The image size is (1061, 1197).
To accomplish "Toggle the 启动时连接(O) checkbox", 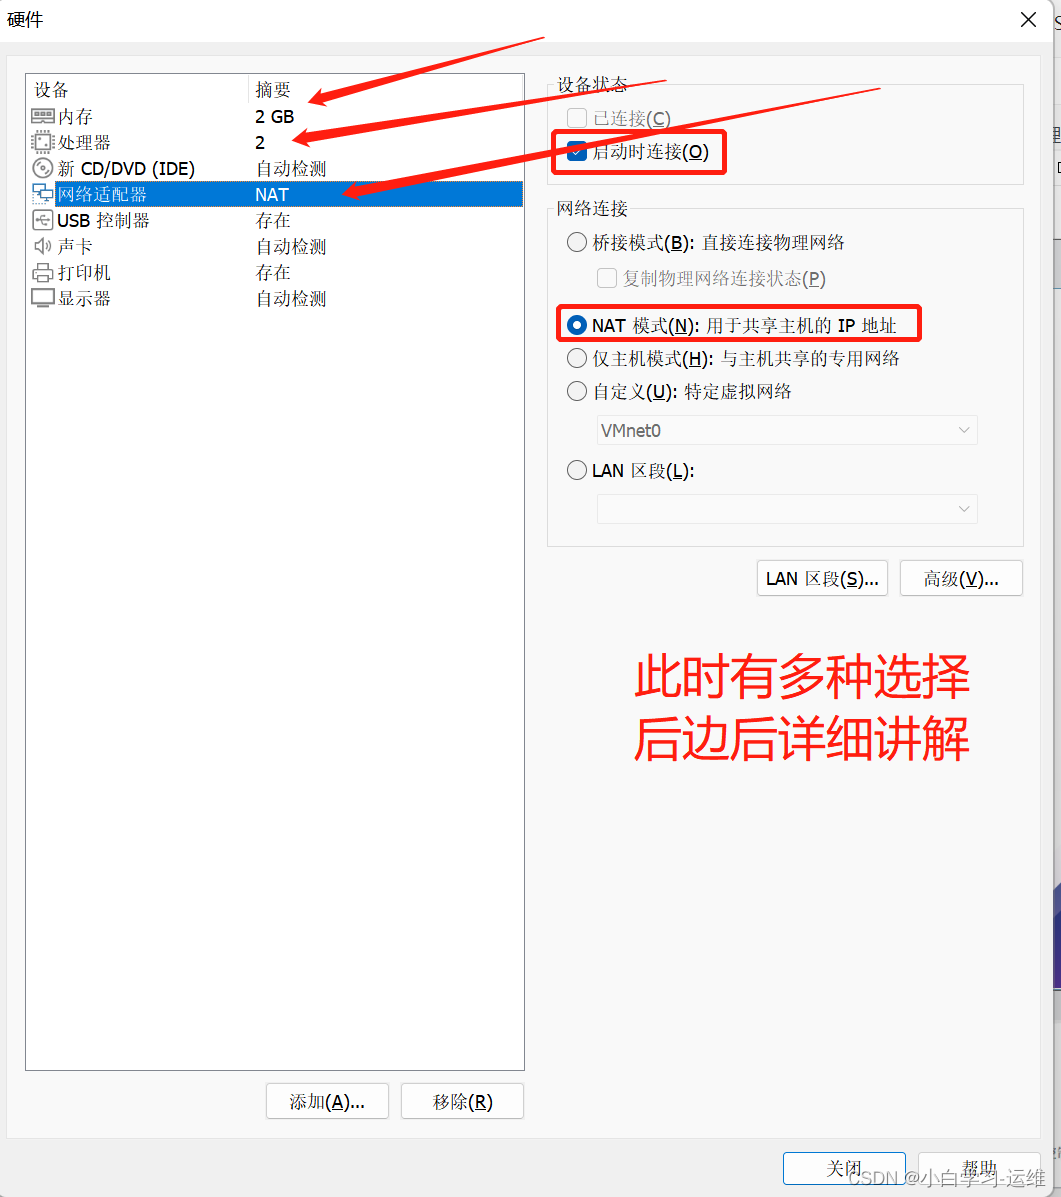I will tap(577, 151).
